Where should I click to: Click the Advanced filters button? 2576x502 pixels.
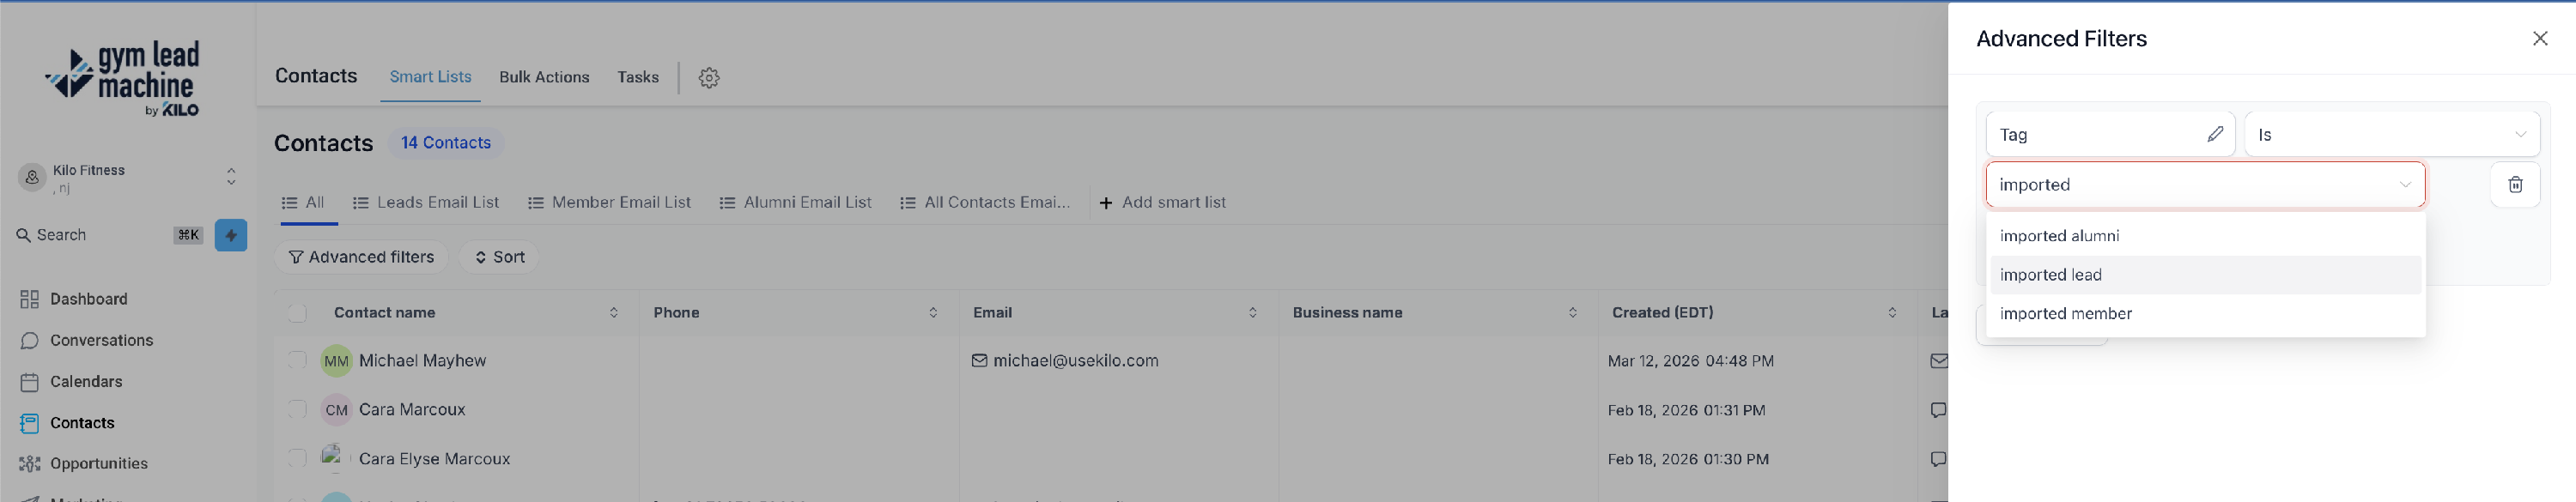[x=361, y=257]
